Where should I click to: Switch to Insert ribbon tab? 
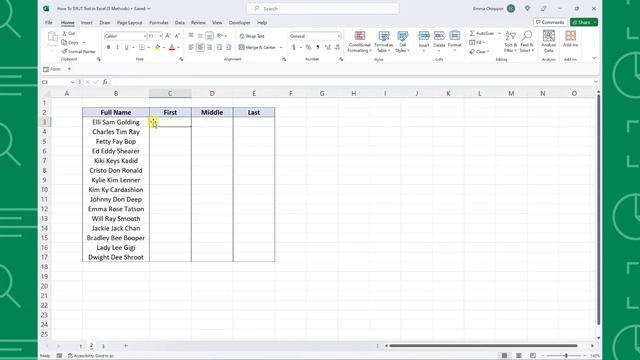coord(87,22)
